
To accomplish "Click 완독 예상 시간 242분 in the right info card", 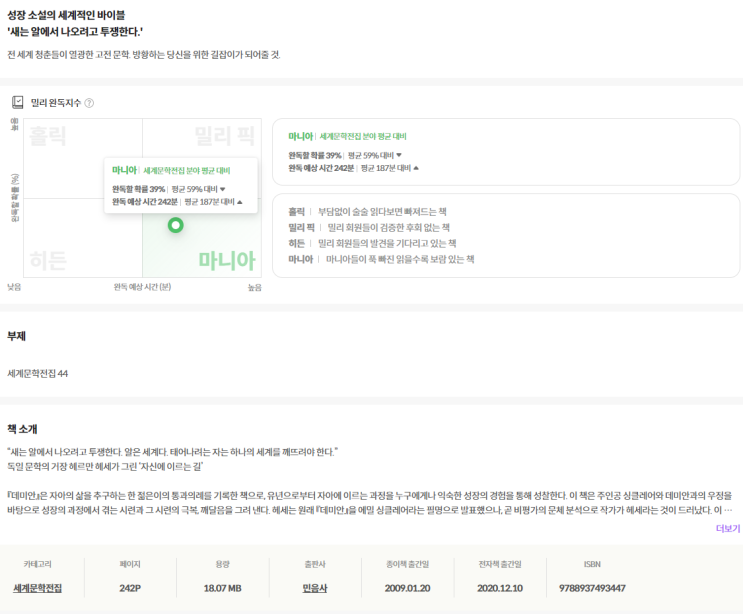I will [321, 168].
